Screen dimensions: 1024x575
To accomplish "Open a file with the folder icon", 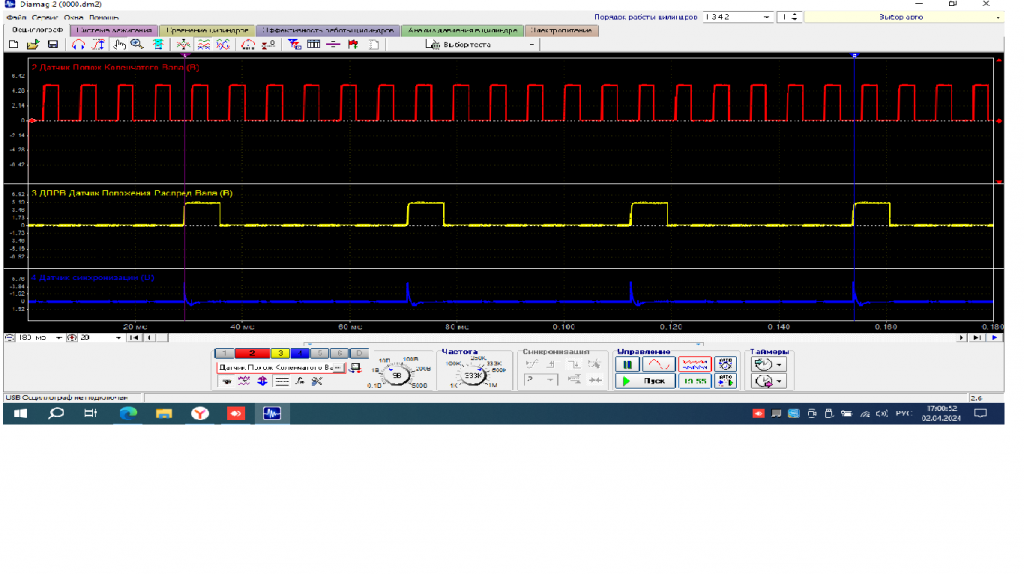I will 33,44.
